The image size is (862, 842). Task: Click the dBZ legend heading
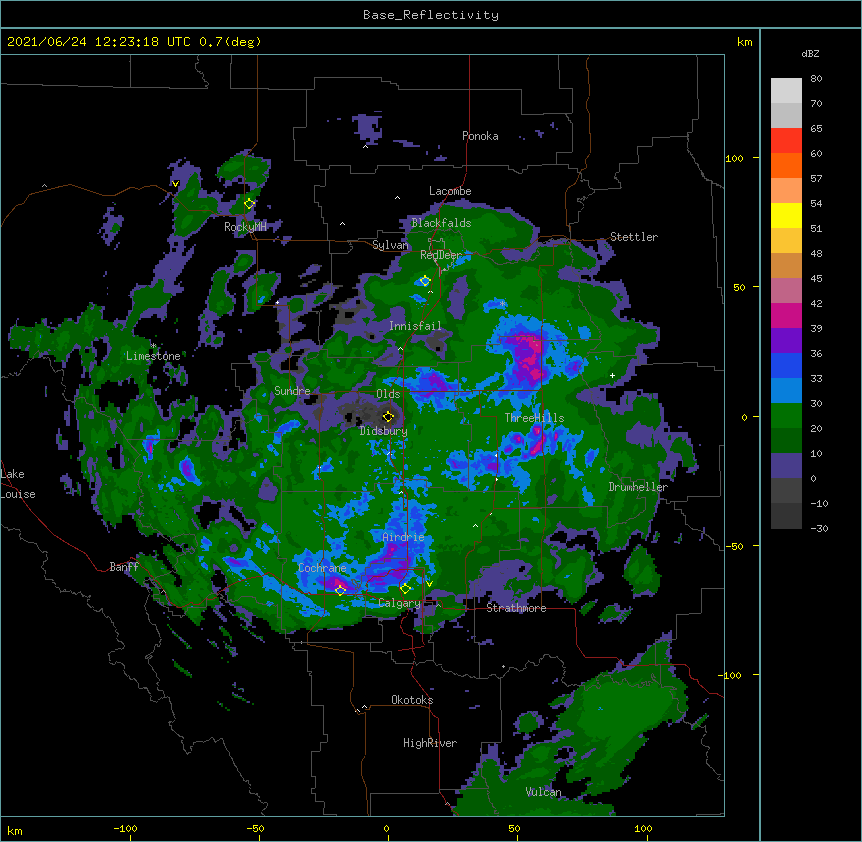point(810,54)
